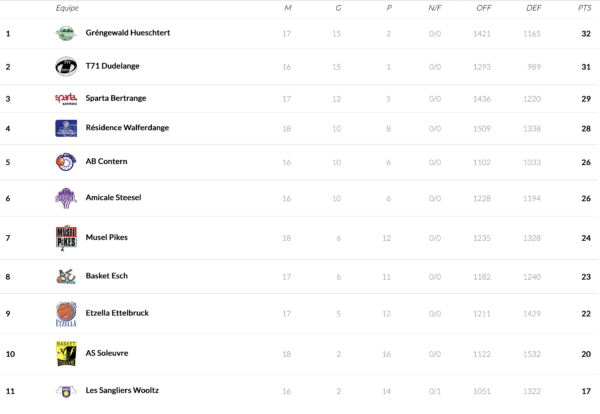The width and height of the screenshot is (600, 414).
Task: Click the Basket Esch logo
Action: tap(66, 276)
